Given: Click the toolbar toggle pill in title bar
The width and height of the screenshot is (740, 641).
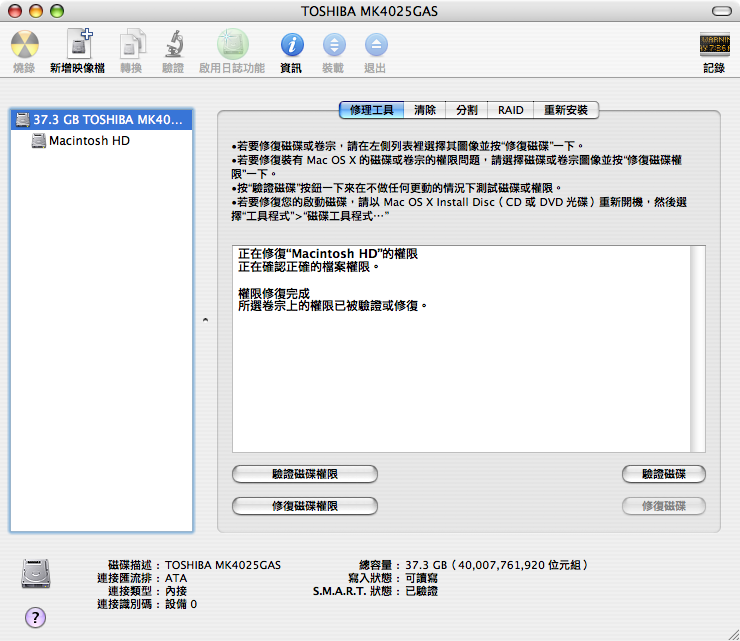Looking at the screenshot, I should point(722,11).
